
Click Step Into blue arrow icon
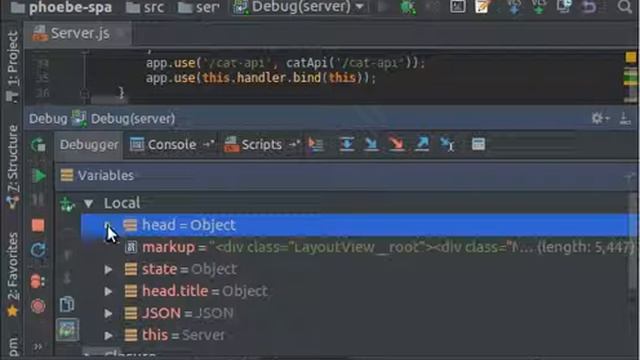pos(371,144)
